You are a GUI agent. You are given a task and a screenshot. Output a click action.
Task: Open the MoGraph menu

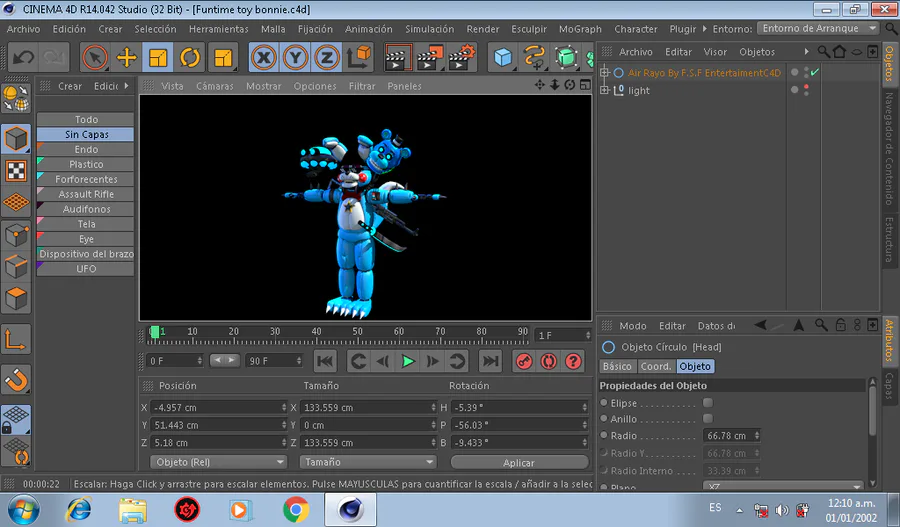point(581,29)
